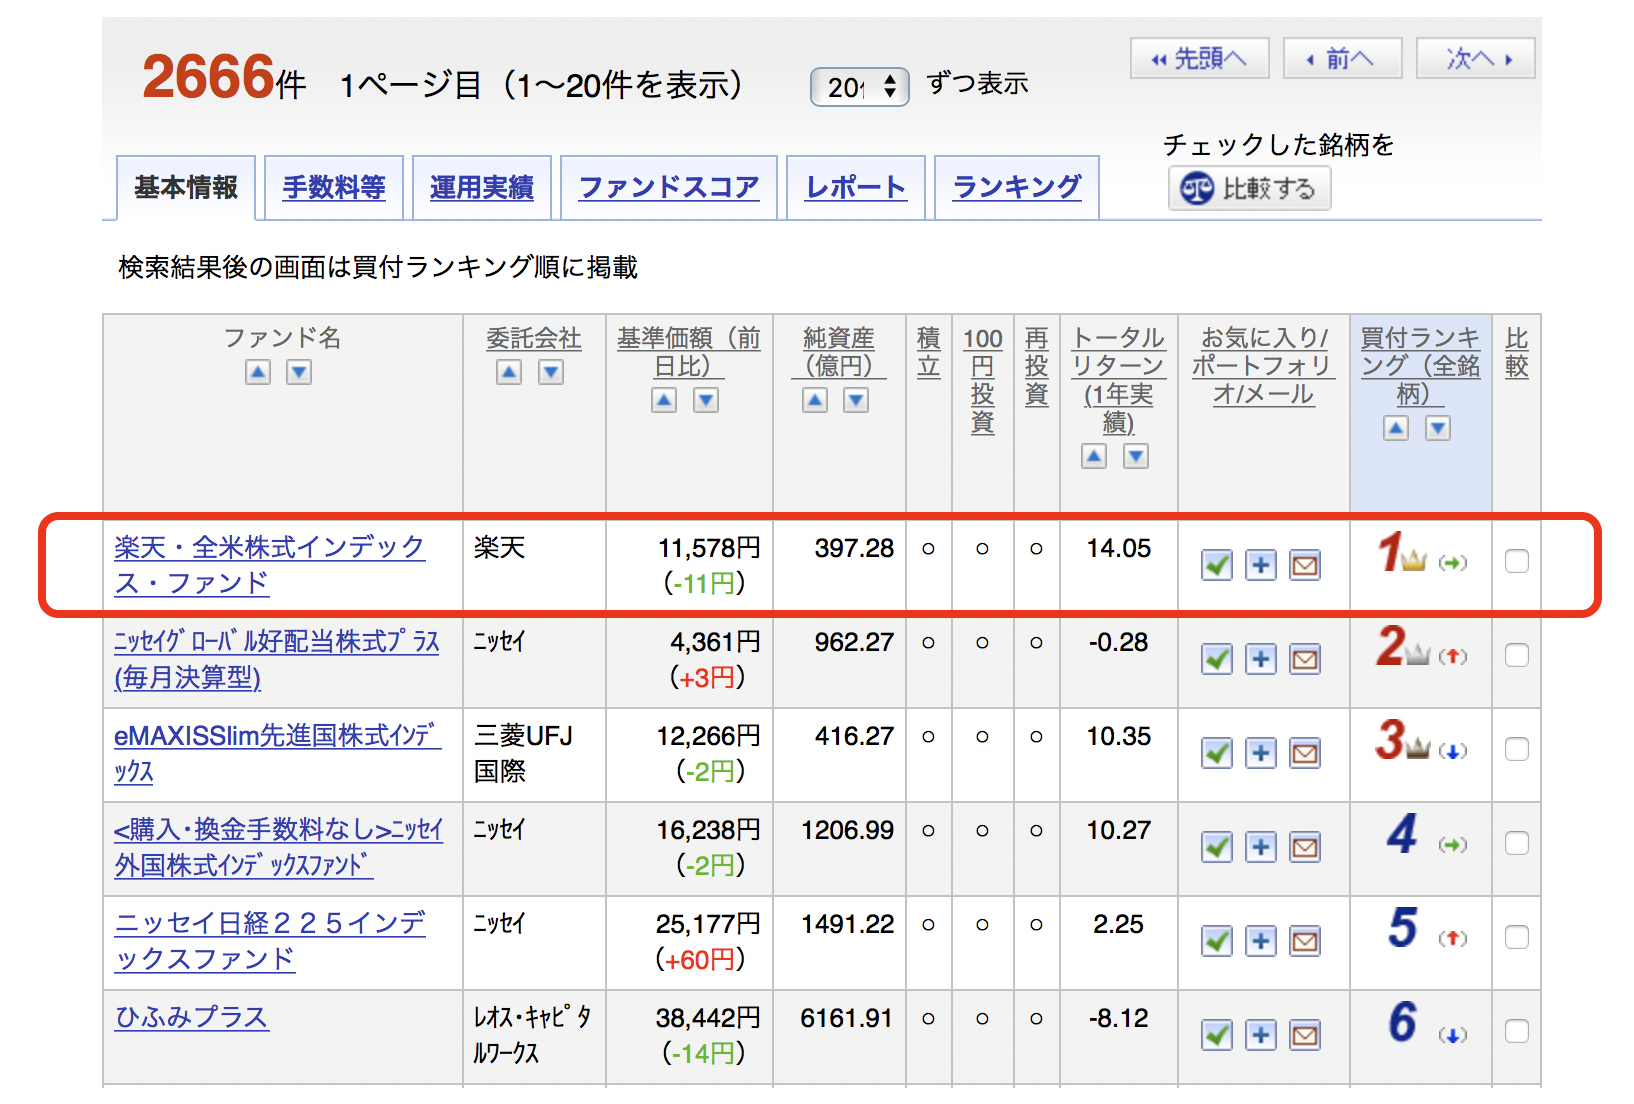Viewport: 1634px width, 1104px height.
Task: Open ニッセイグローバル好配当株式プラス fund link
Action: coord(277,659)
